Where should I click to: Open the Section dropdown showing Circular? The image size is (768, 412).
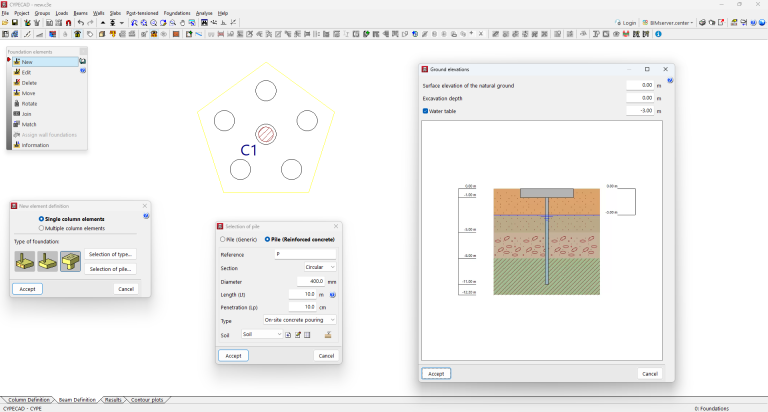[x=320, y=267]
